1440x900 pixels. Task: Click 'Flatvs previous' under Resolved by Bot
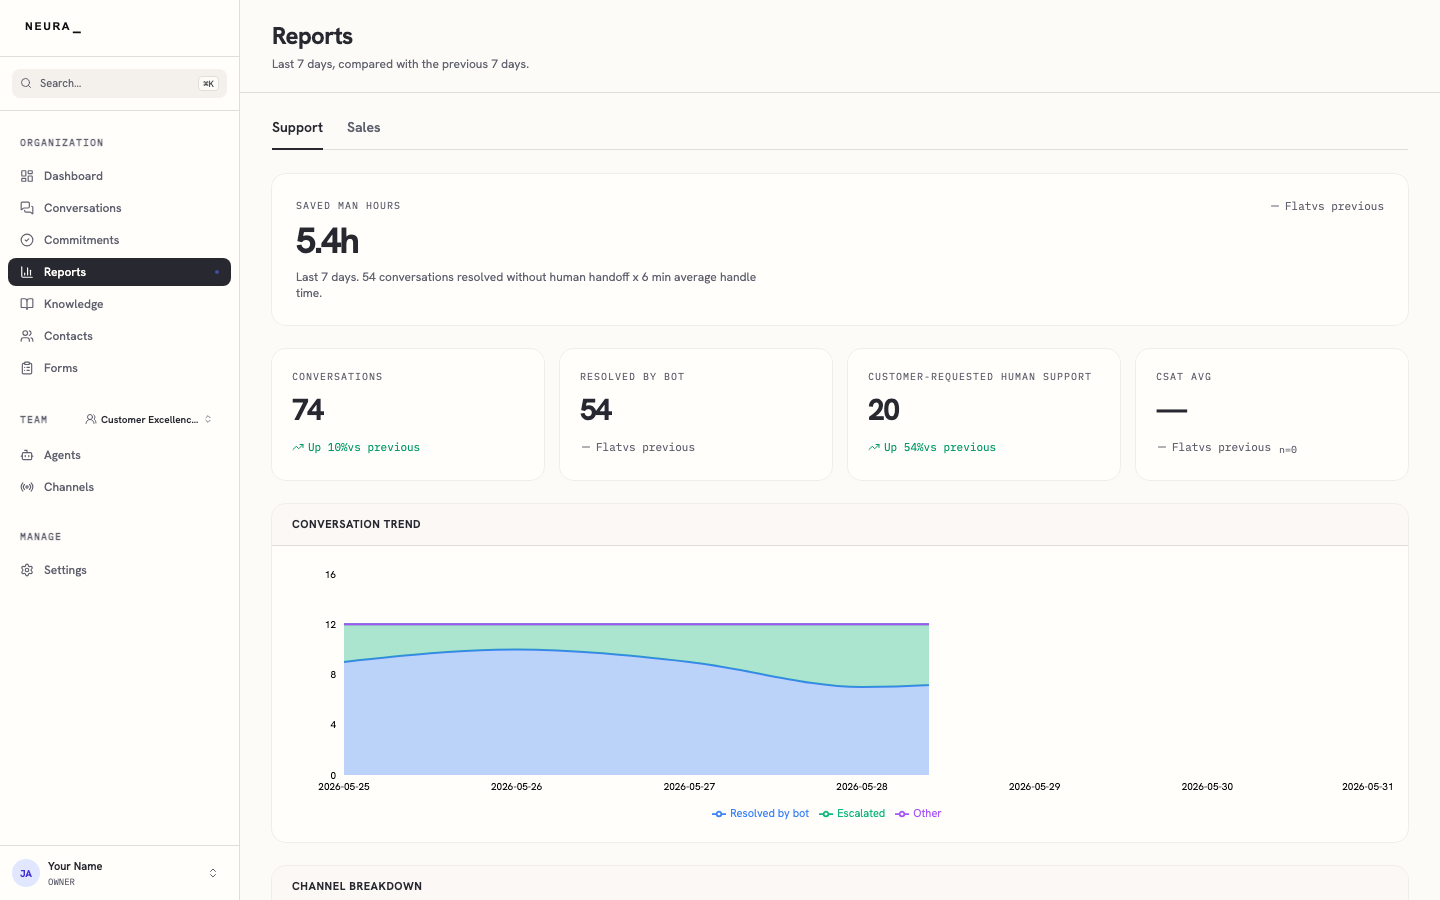point(645,447)
